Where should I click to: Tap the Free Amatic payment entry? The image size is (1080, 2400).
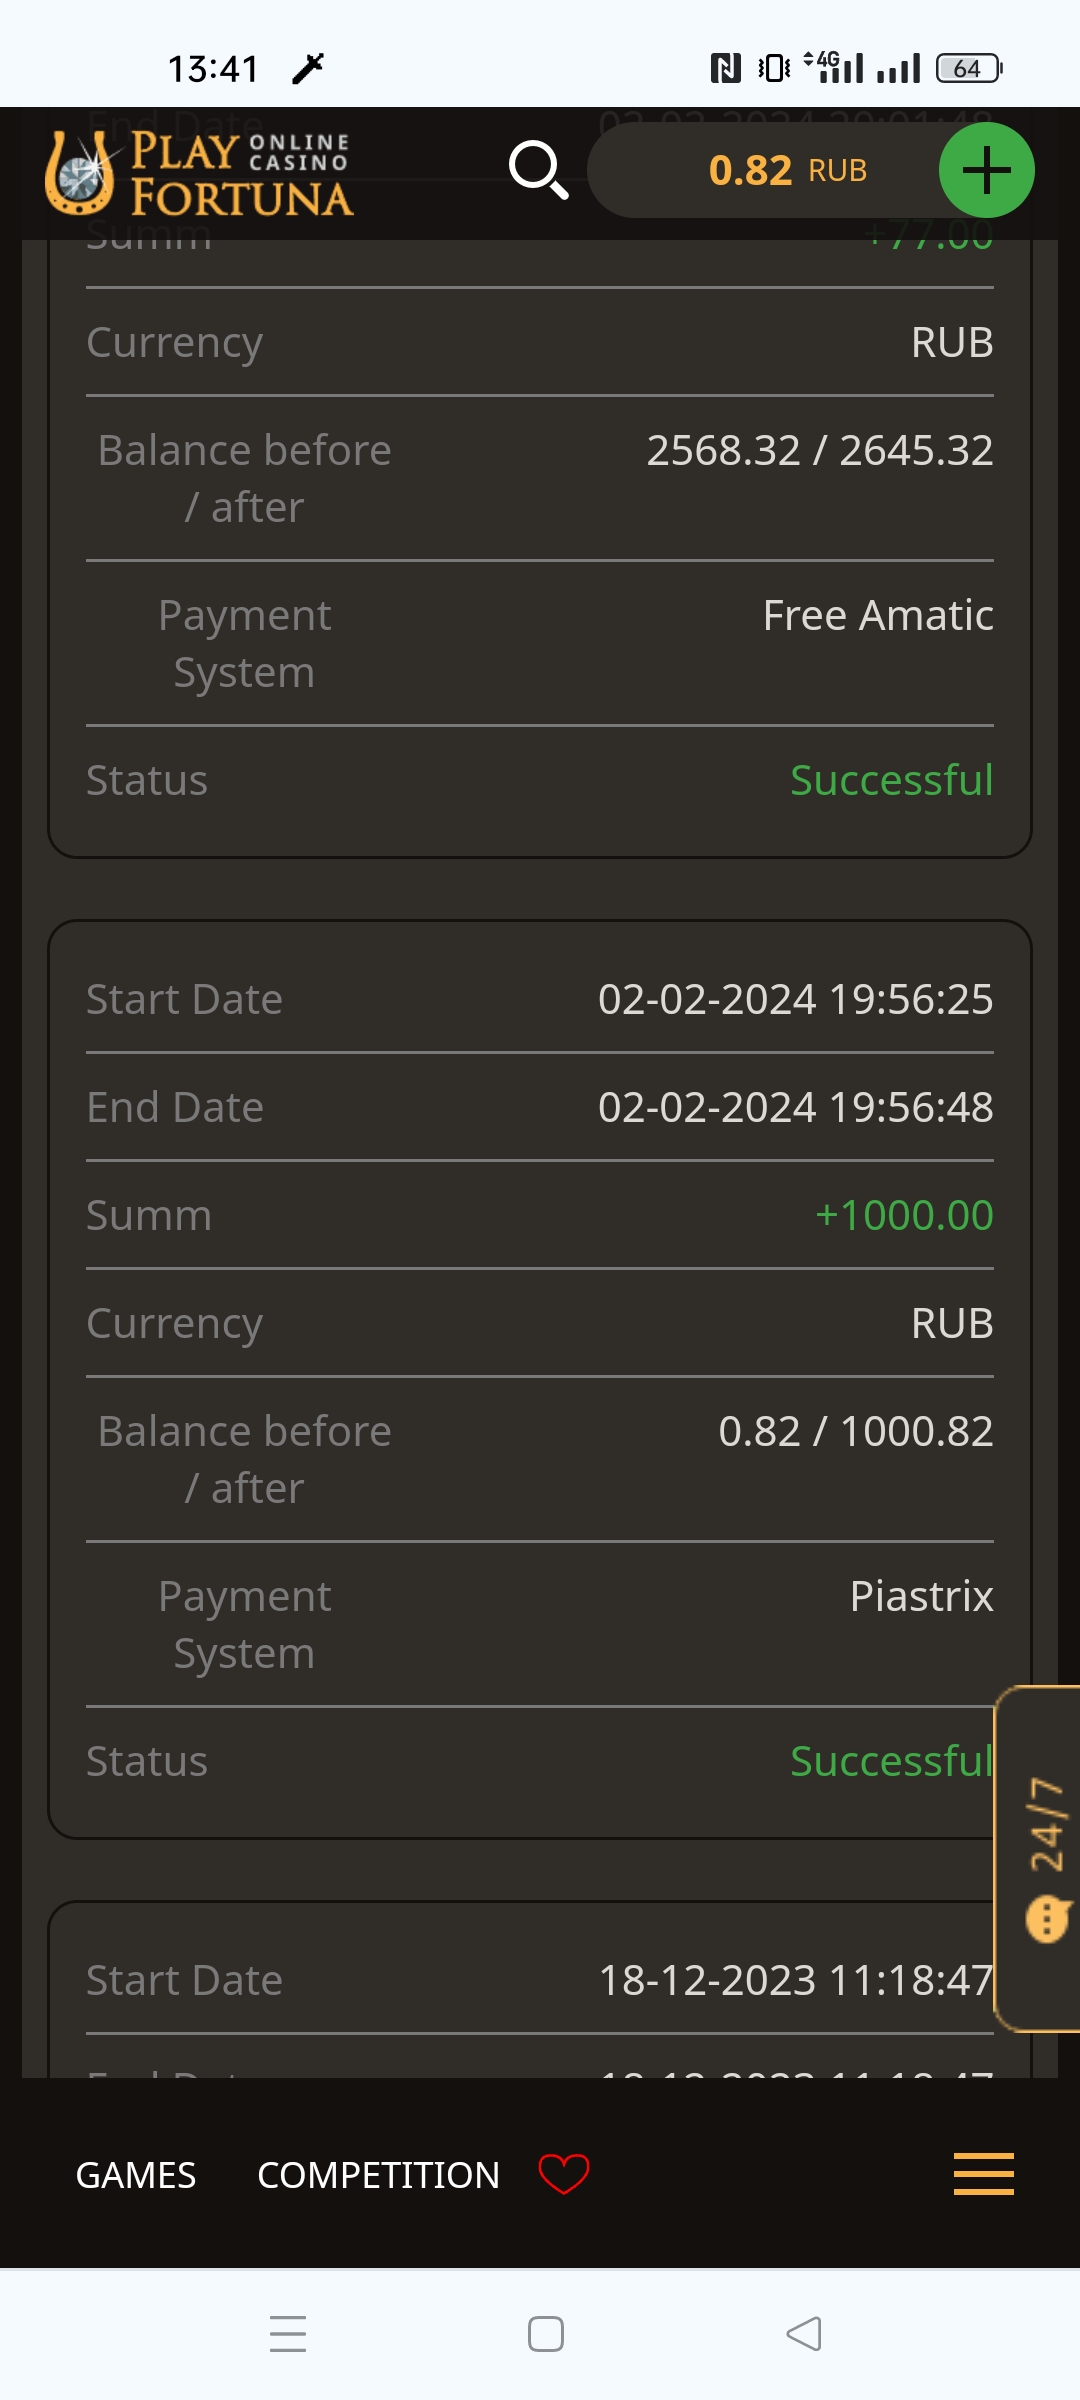tap(877, 615)
